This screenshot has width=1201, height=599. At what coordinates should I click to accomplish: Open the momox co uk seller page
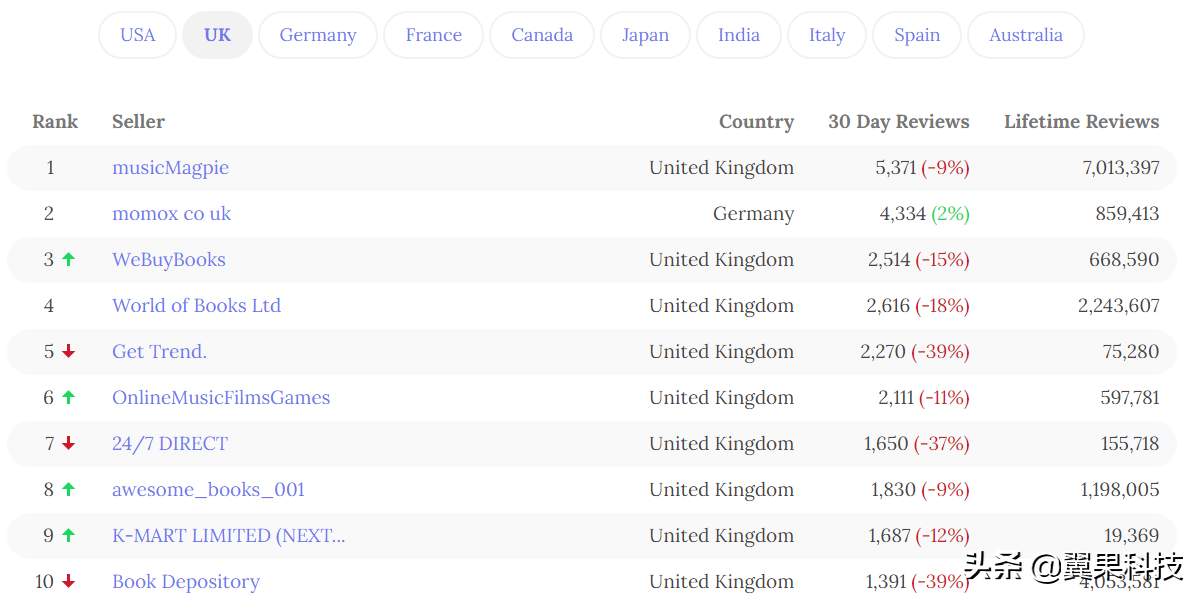[x=171, y=213]
